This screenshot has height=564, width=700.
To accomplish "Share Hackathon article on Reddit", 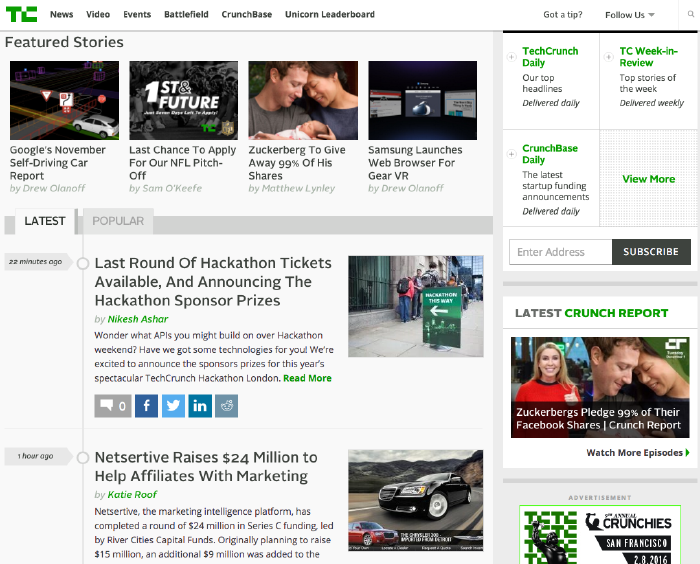I will (x=227, y=406).
